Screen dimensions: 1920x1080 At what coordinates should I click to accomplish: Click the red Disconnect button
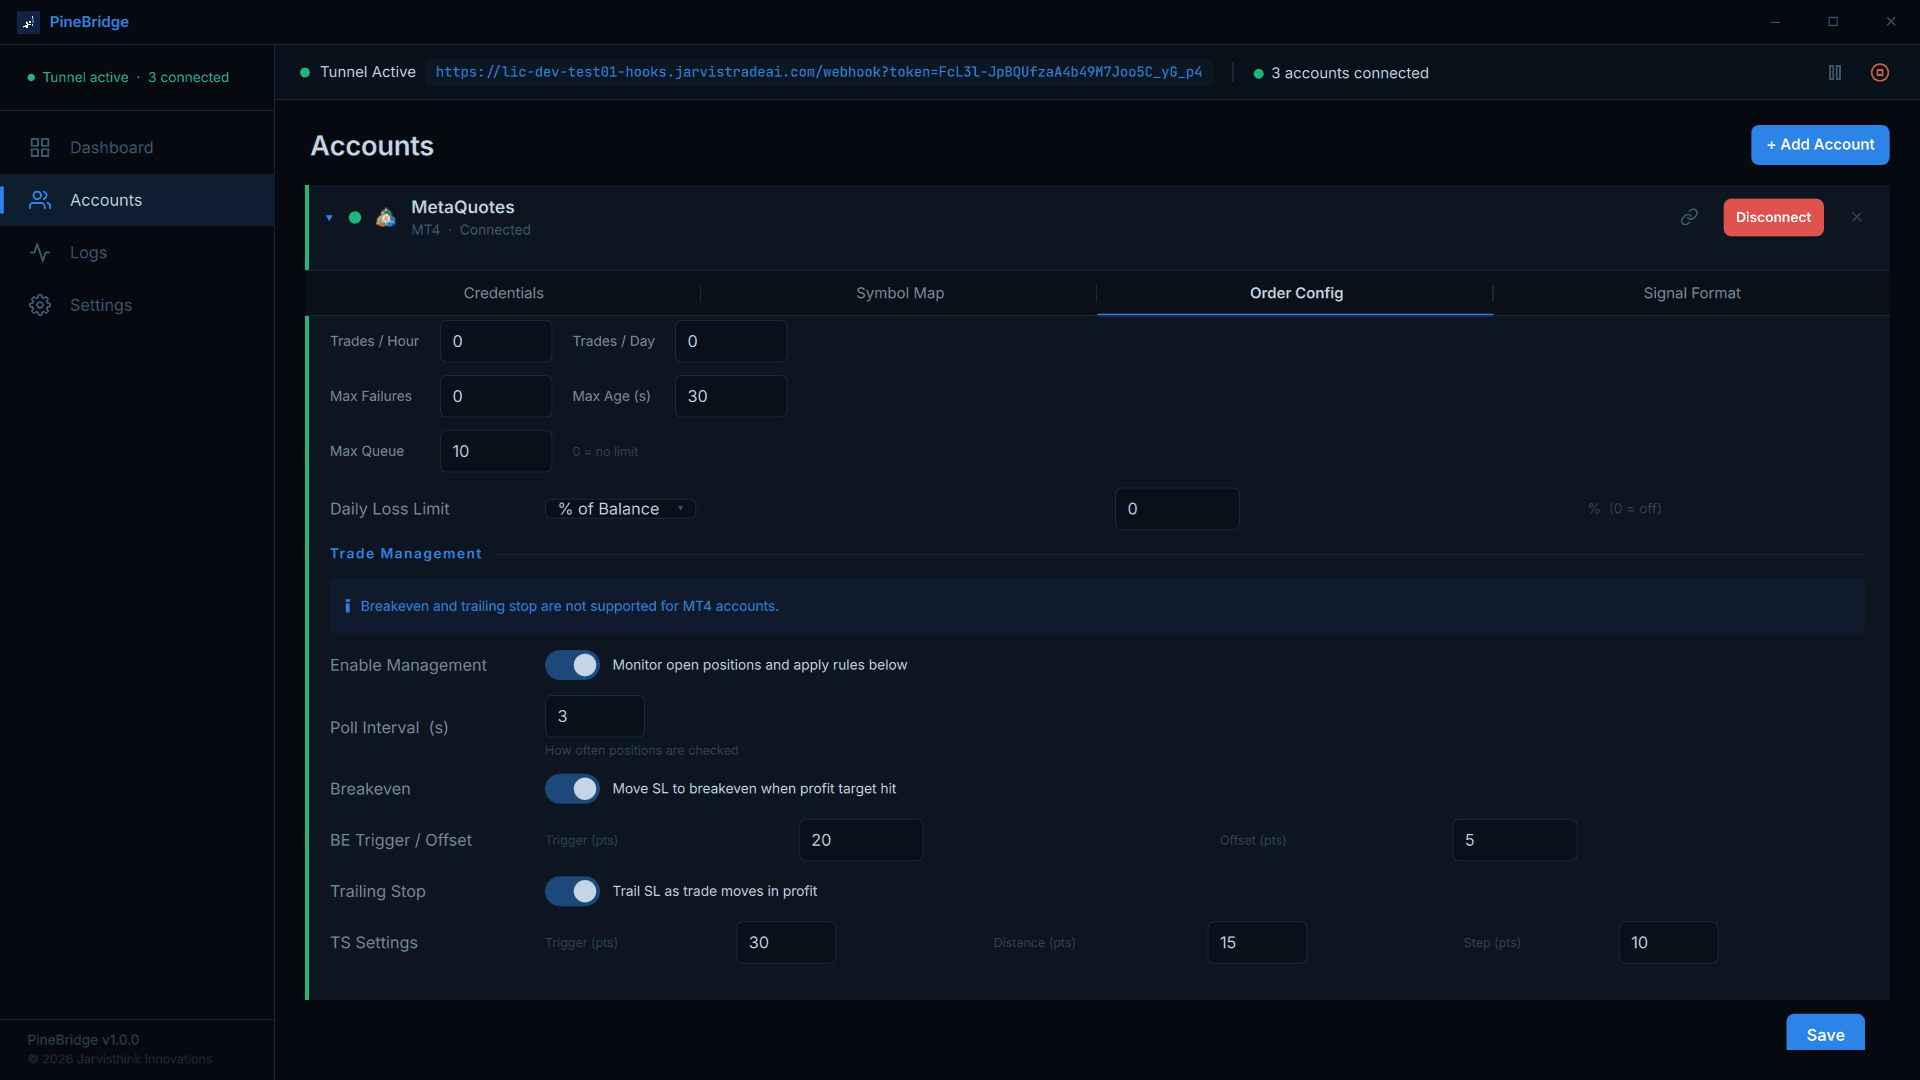pos(1773,217)
